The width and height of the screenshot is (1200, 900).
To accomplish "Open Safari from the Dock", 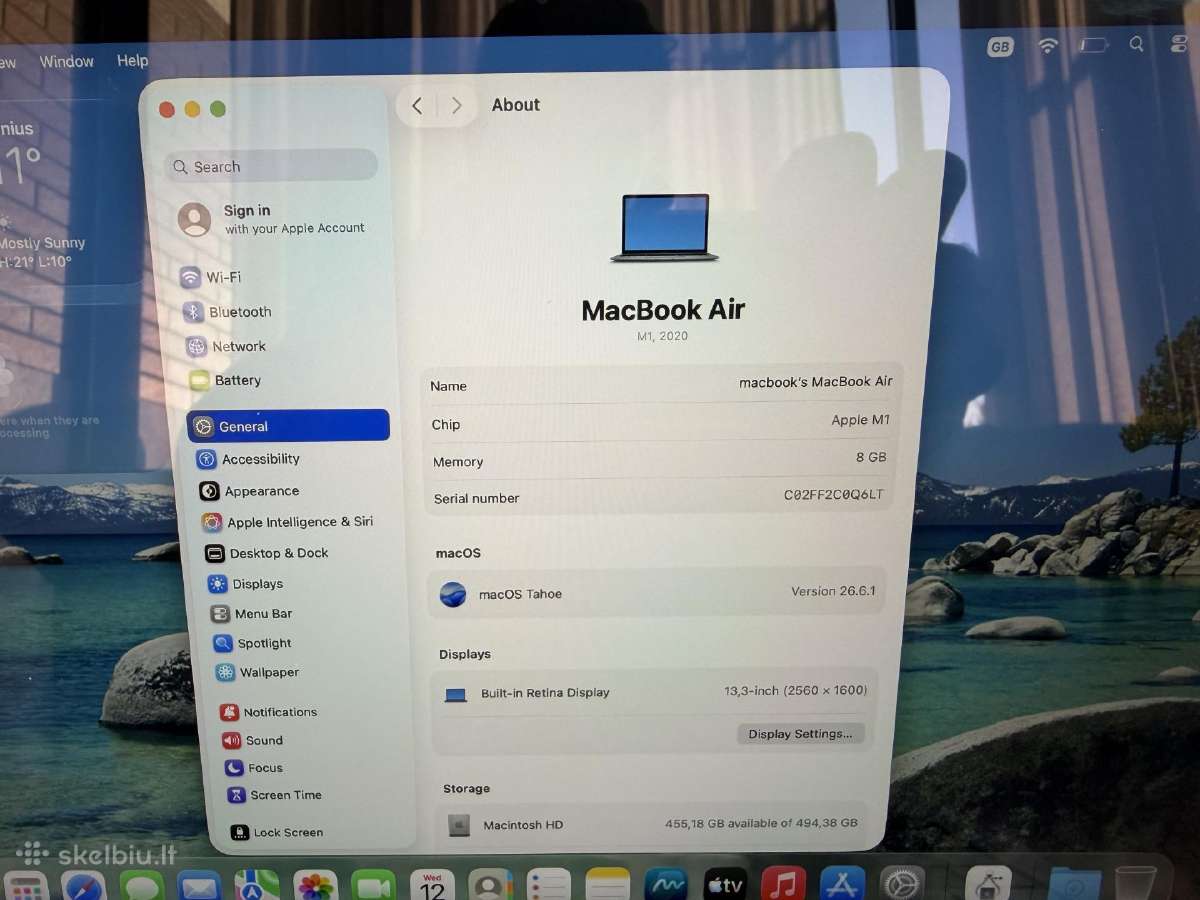I will pyautogui.click(x=83, y=886).
